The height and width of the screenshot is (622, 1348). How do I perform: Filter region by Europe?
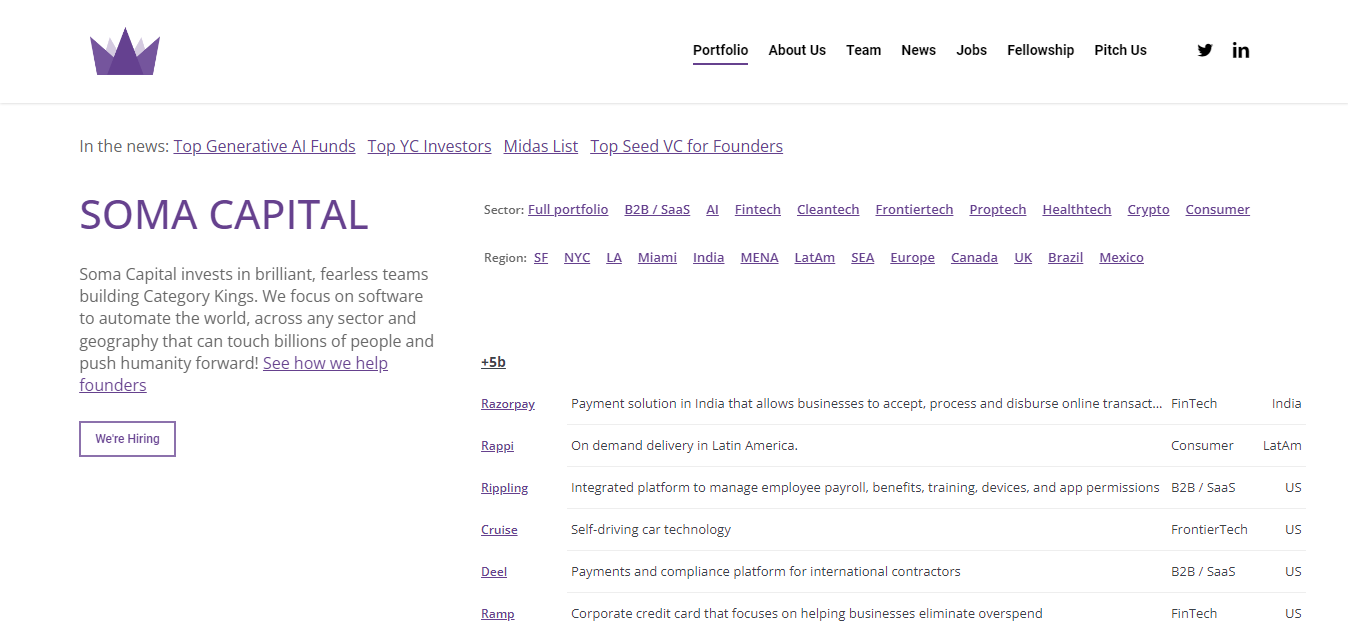point(913,258)
